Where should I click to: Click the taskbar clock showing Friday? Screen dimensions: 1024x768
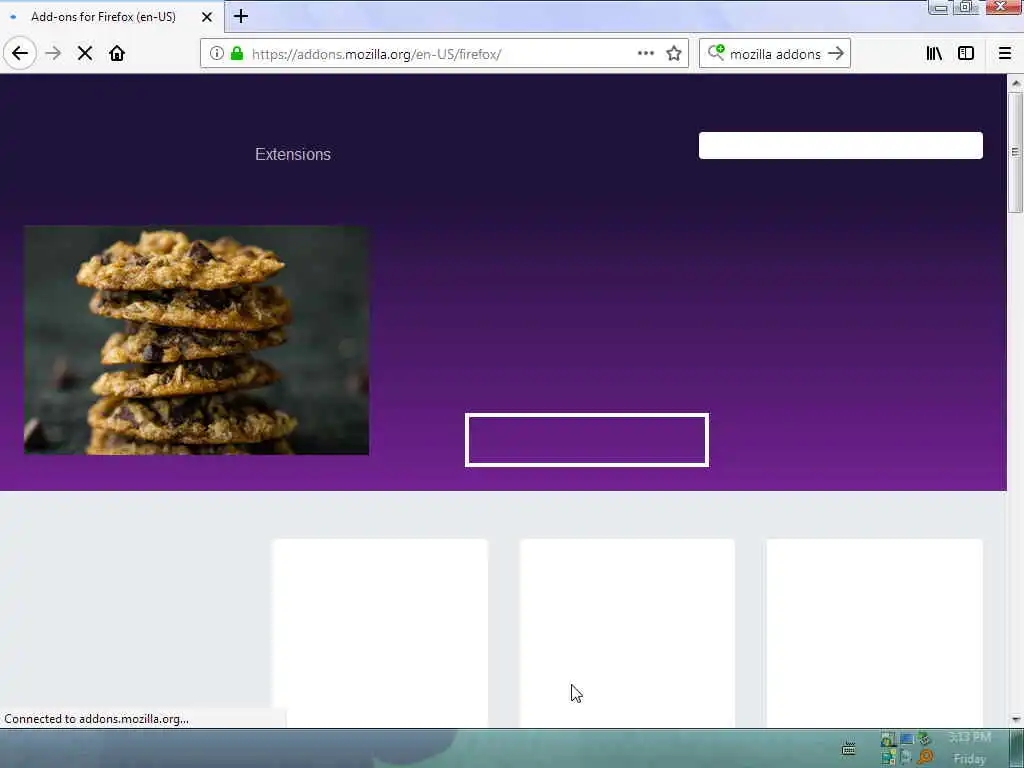tap(969, 748)
